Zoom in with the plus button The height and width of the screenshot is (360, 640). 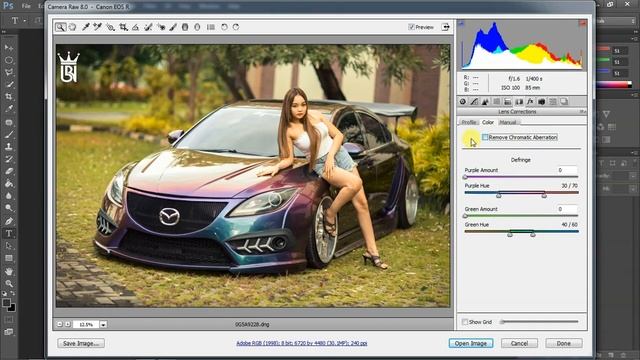(68, 324)
